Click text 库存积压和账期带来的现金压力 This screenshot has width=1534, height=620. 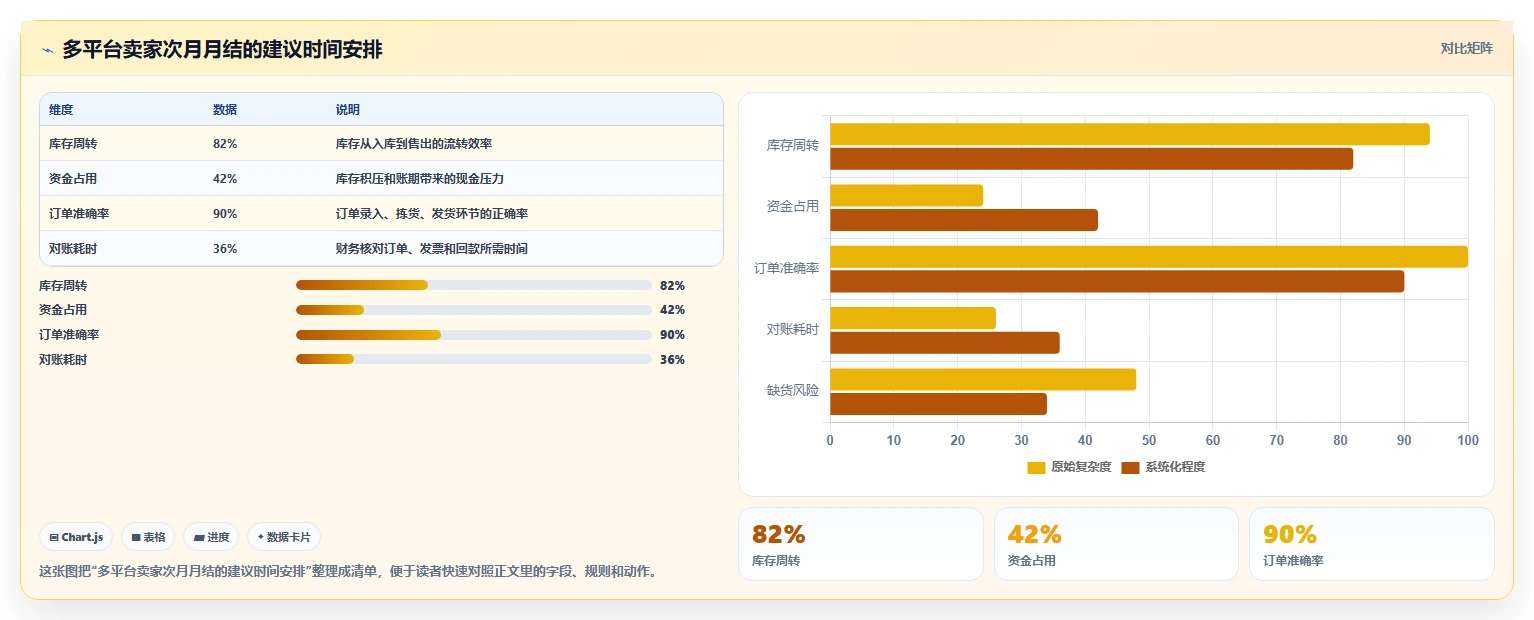420,179
